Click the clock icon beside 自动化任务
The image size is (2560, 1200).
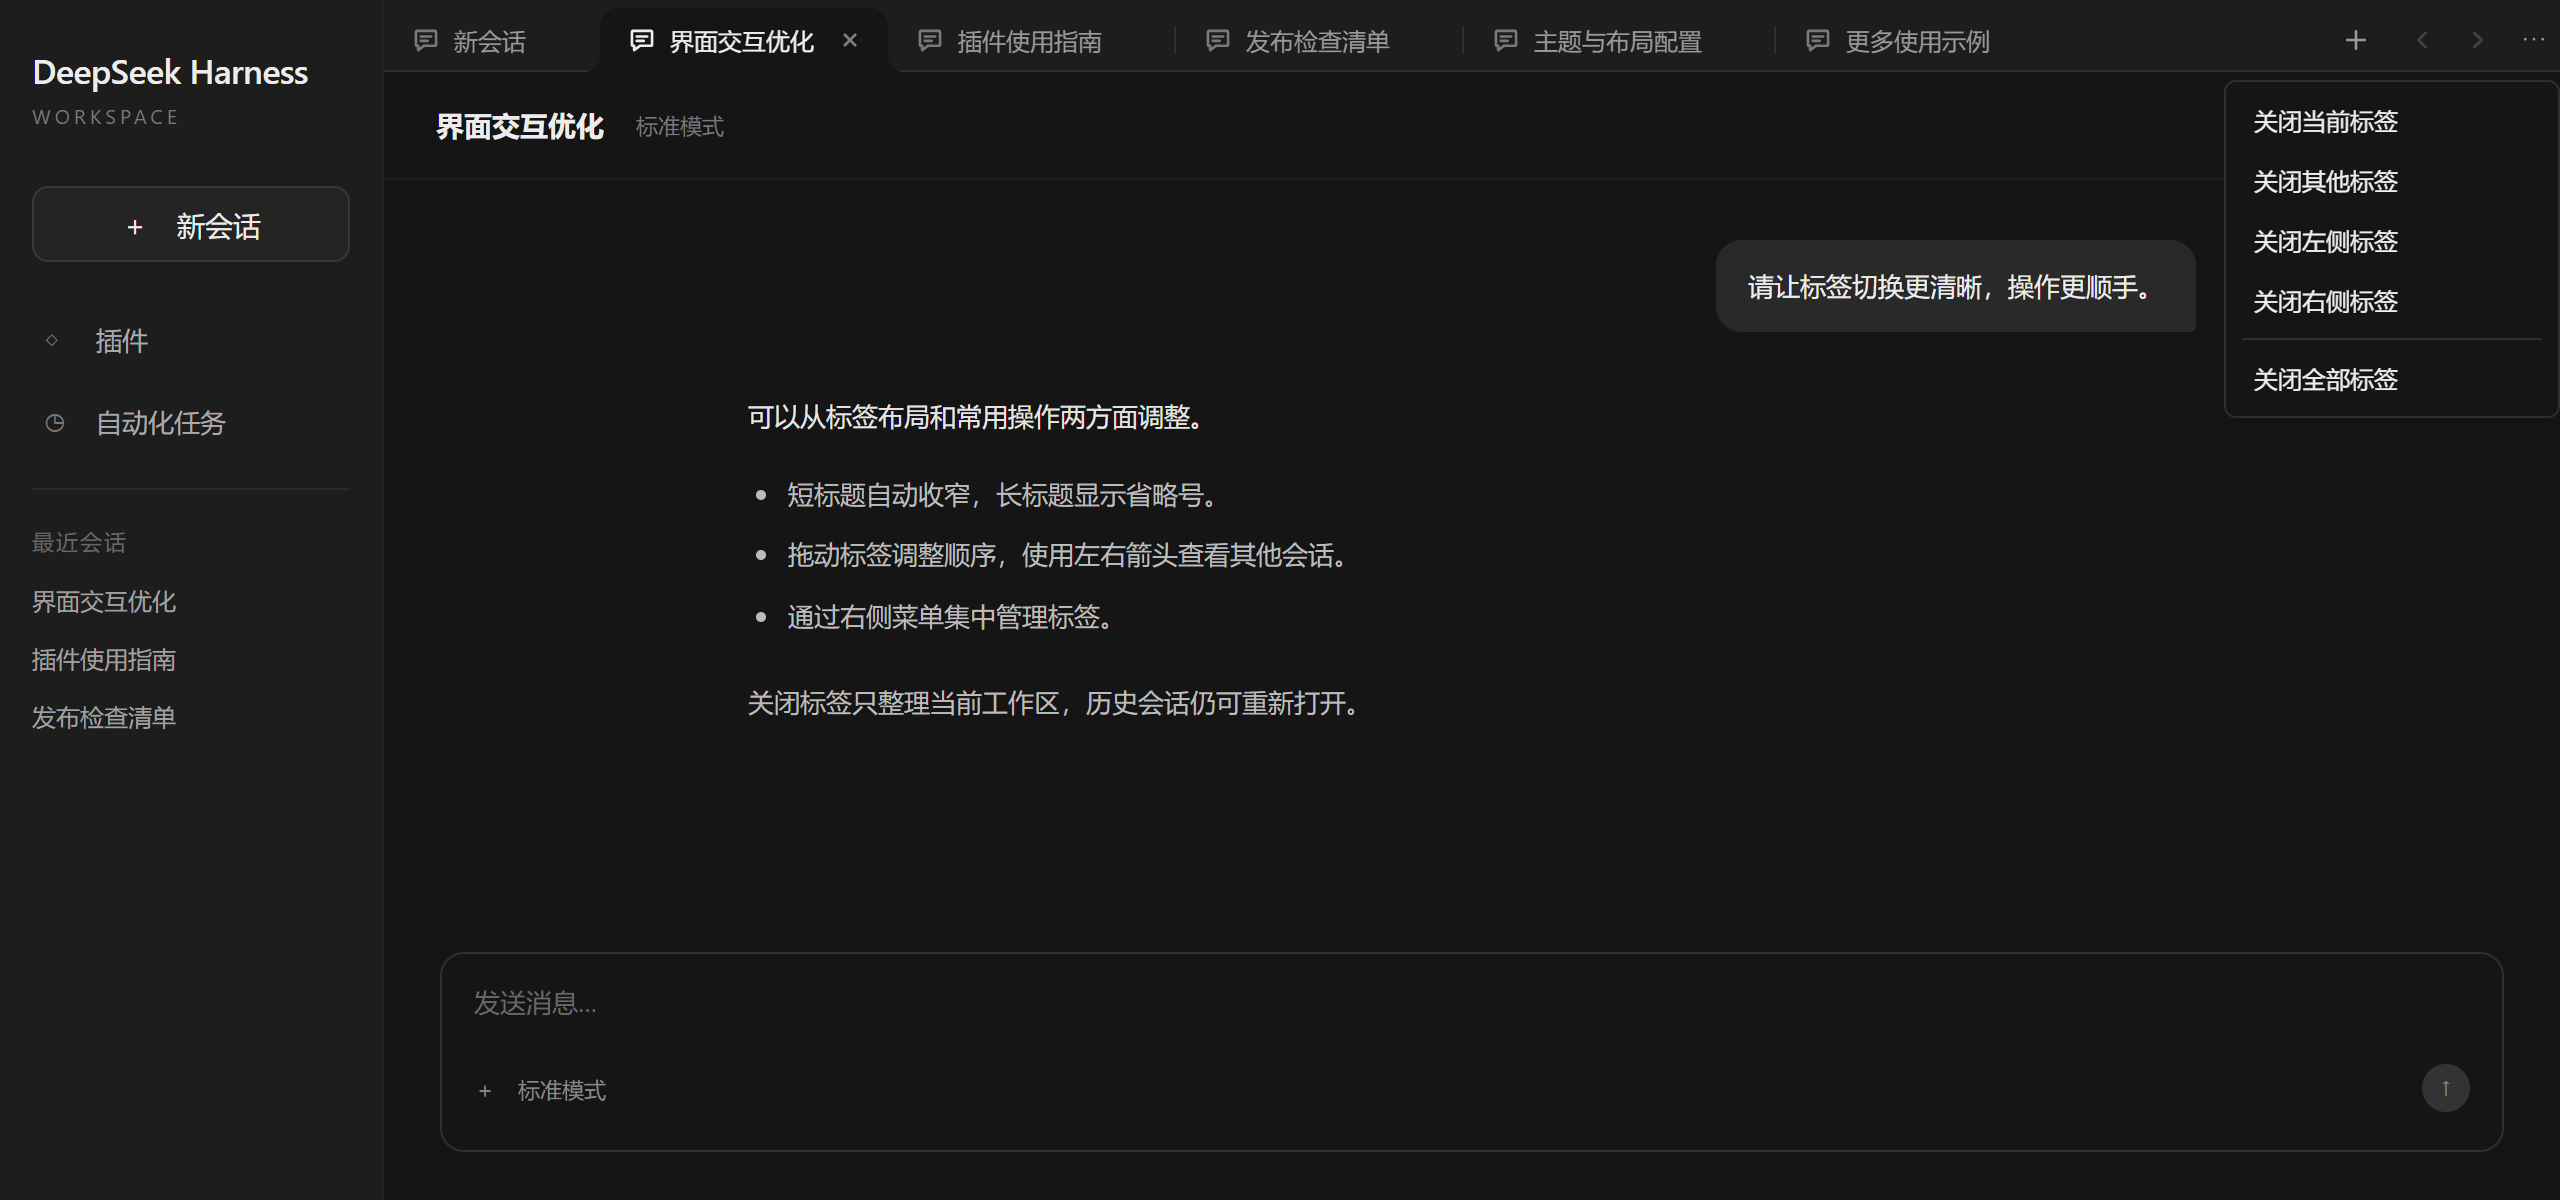(55, 423)
